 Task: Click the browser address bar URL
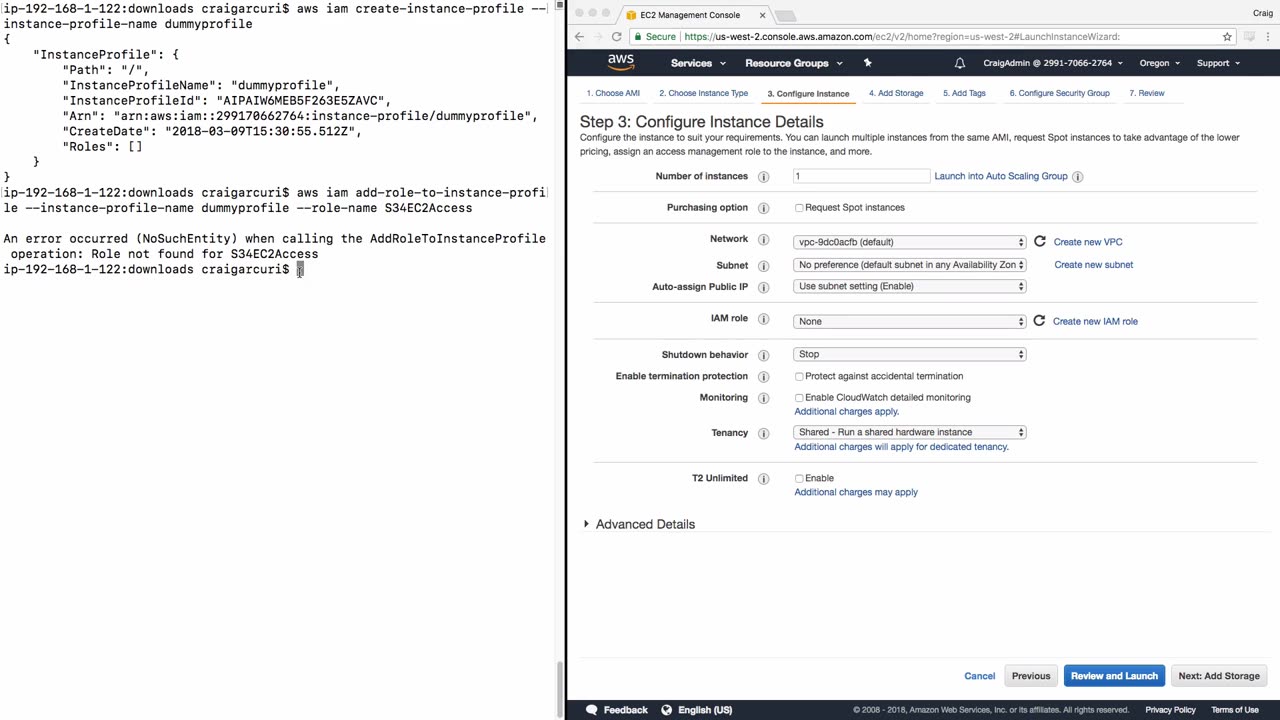[x=902, y=37]
